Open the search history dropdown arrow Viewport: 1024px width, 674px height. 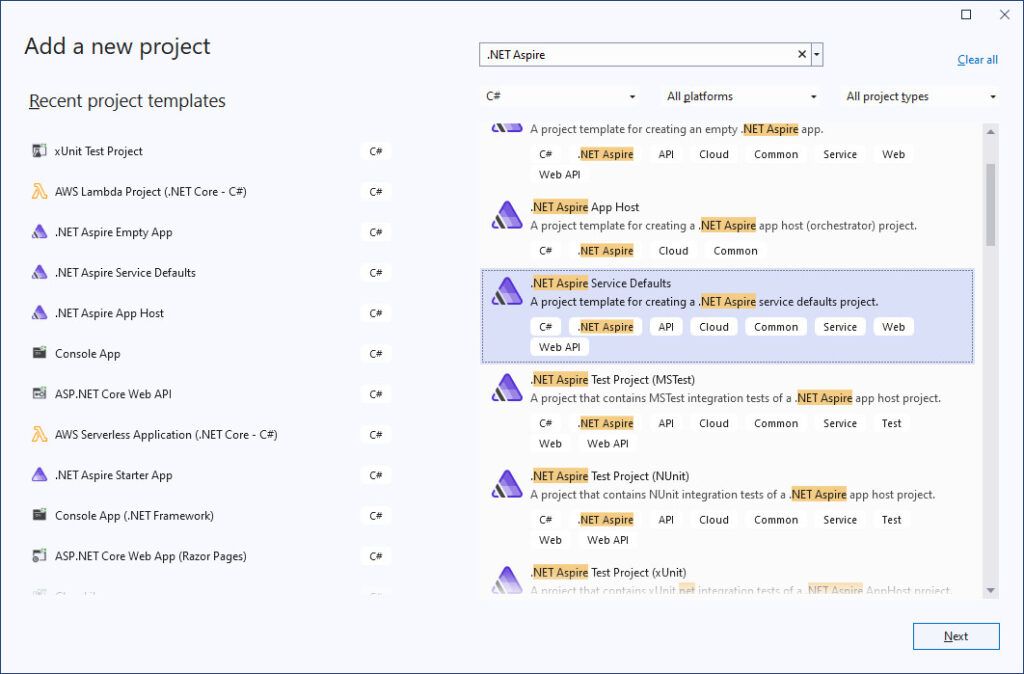coord(816,55)
